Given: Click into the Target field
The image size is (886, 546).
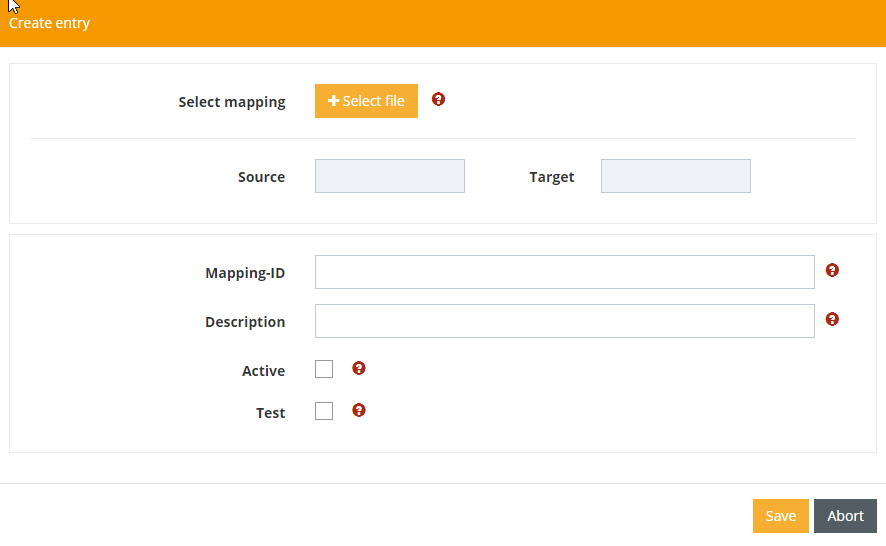Looking at the screenshot, I should (x=675, y=176).
